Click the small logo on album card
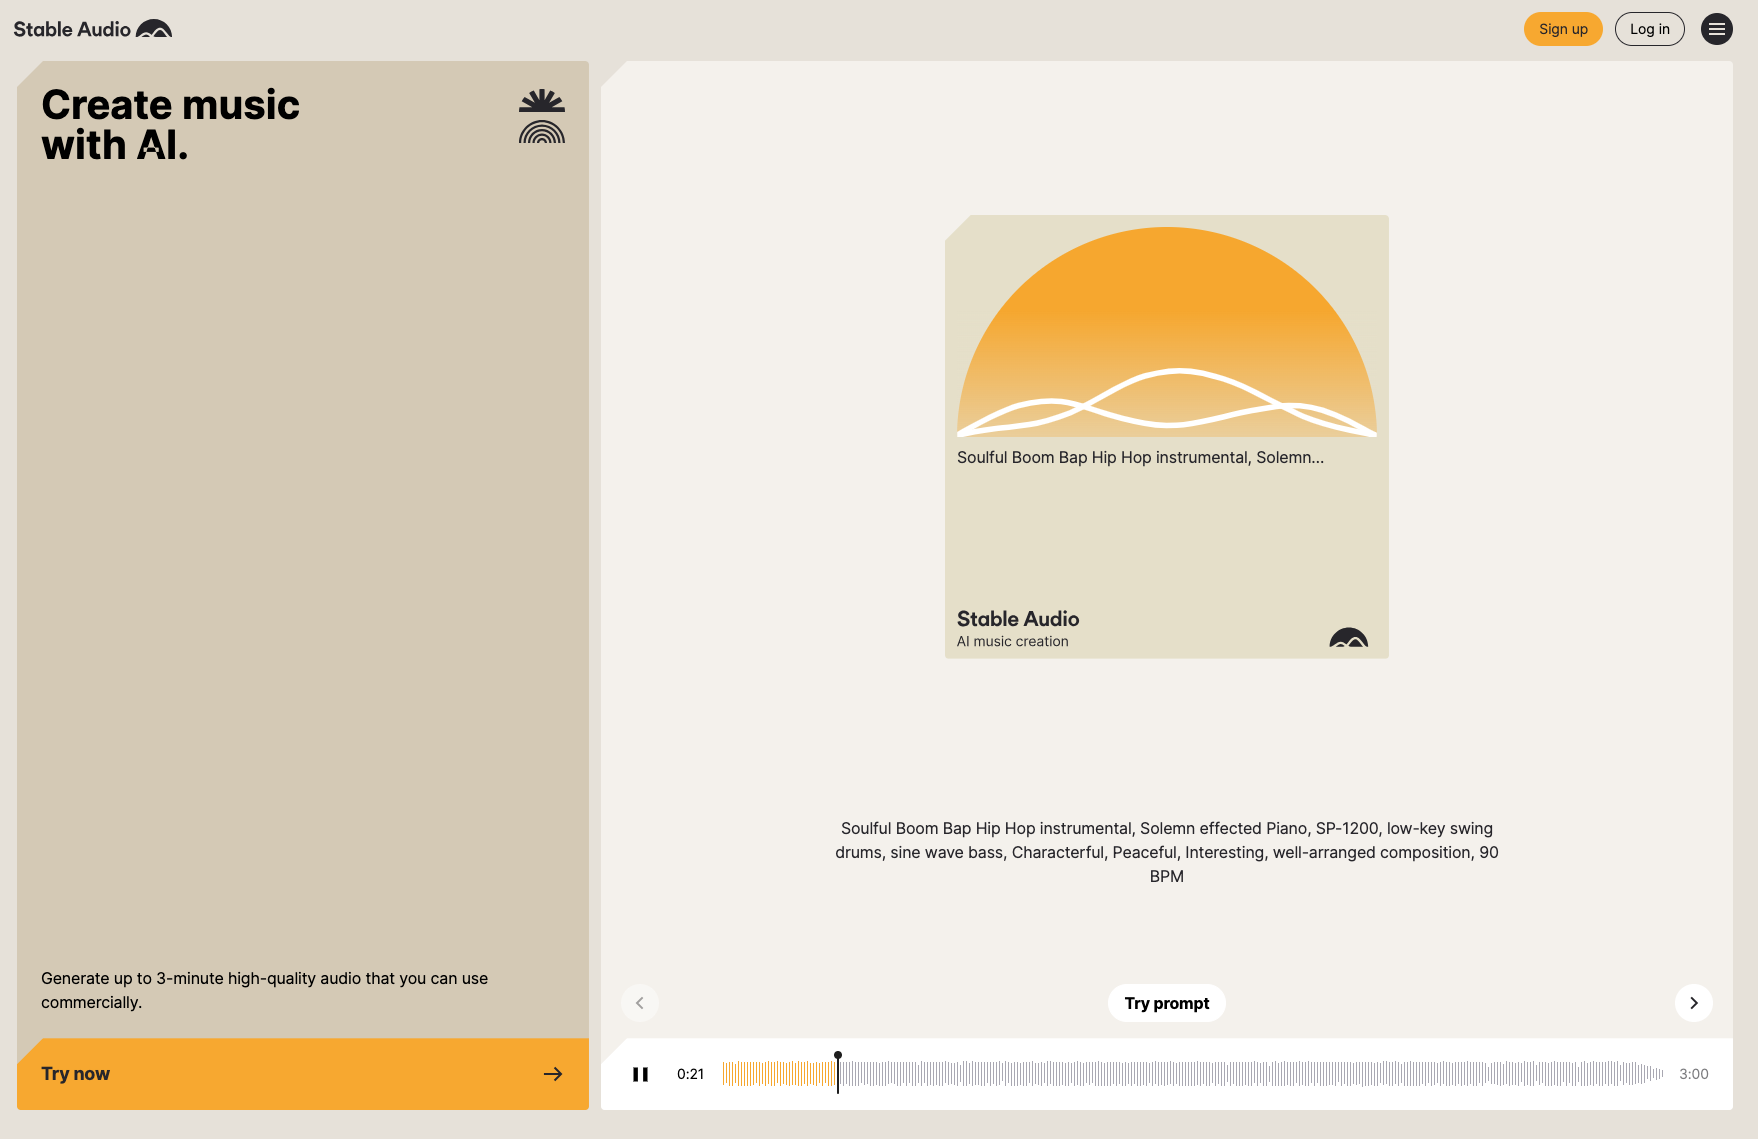 click(1348, 638)
